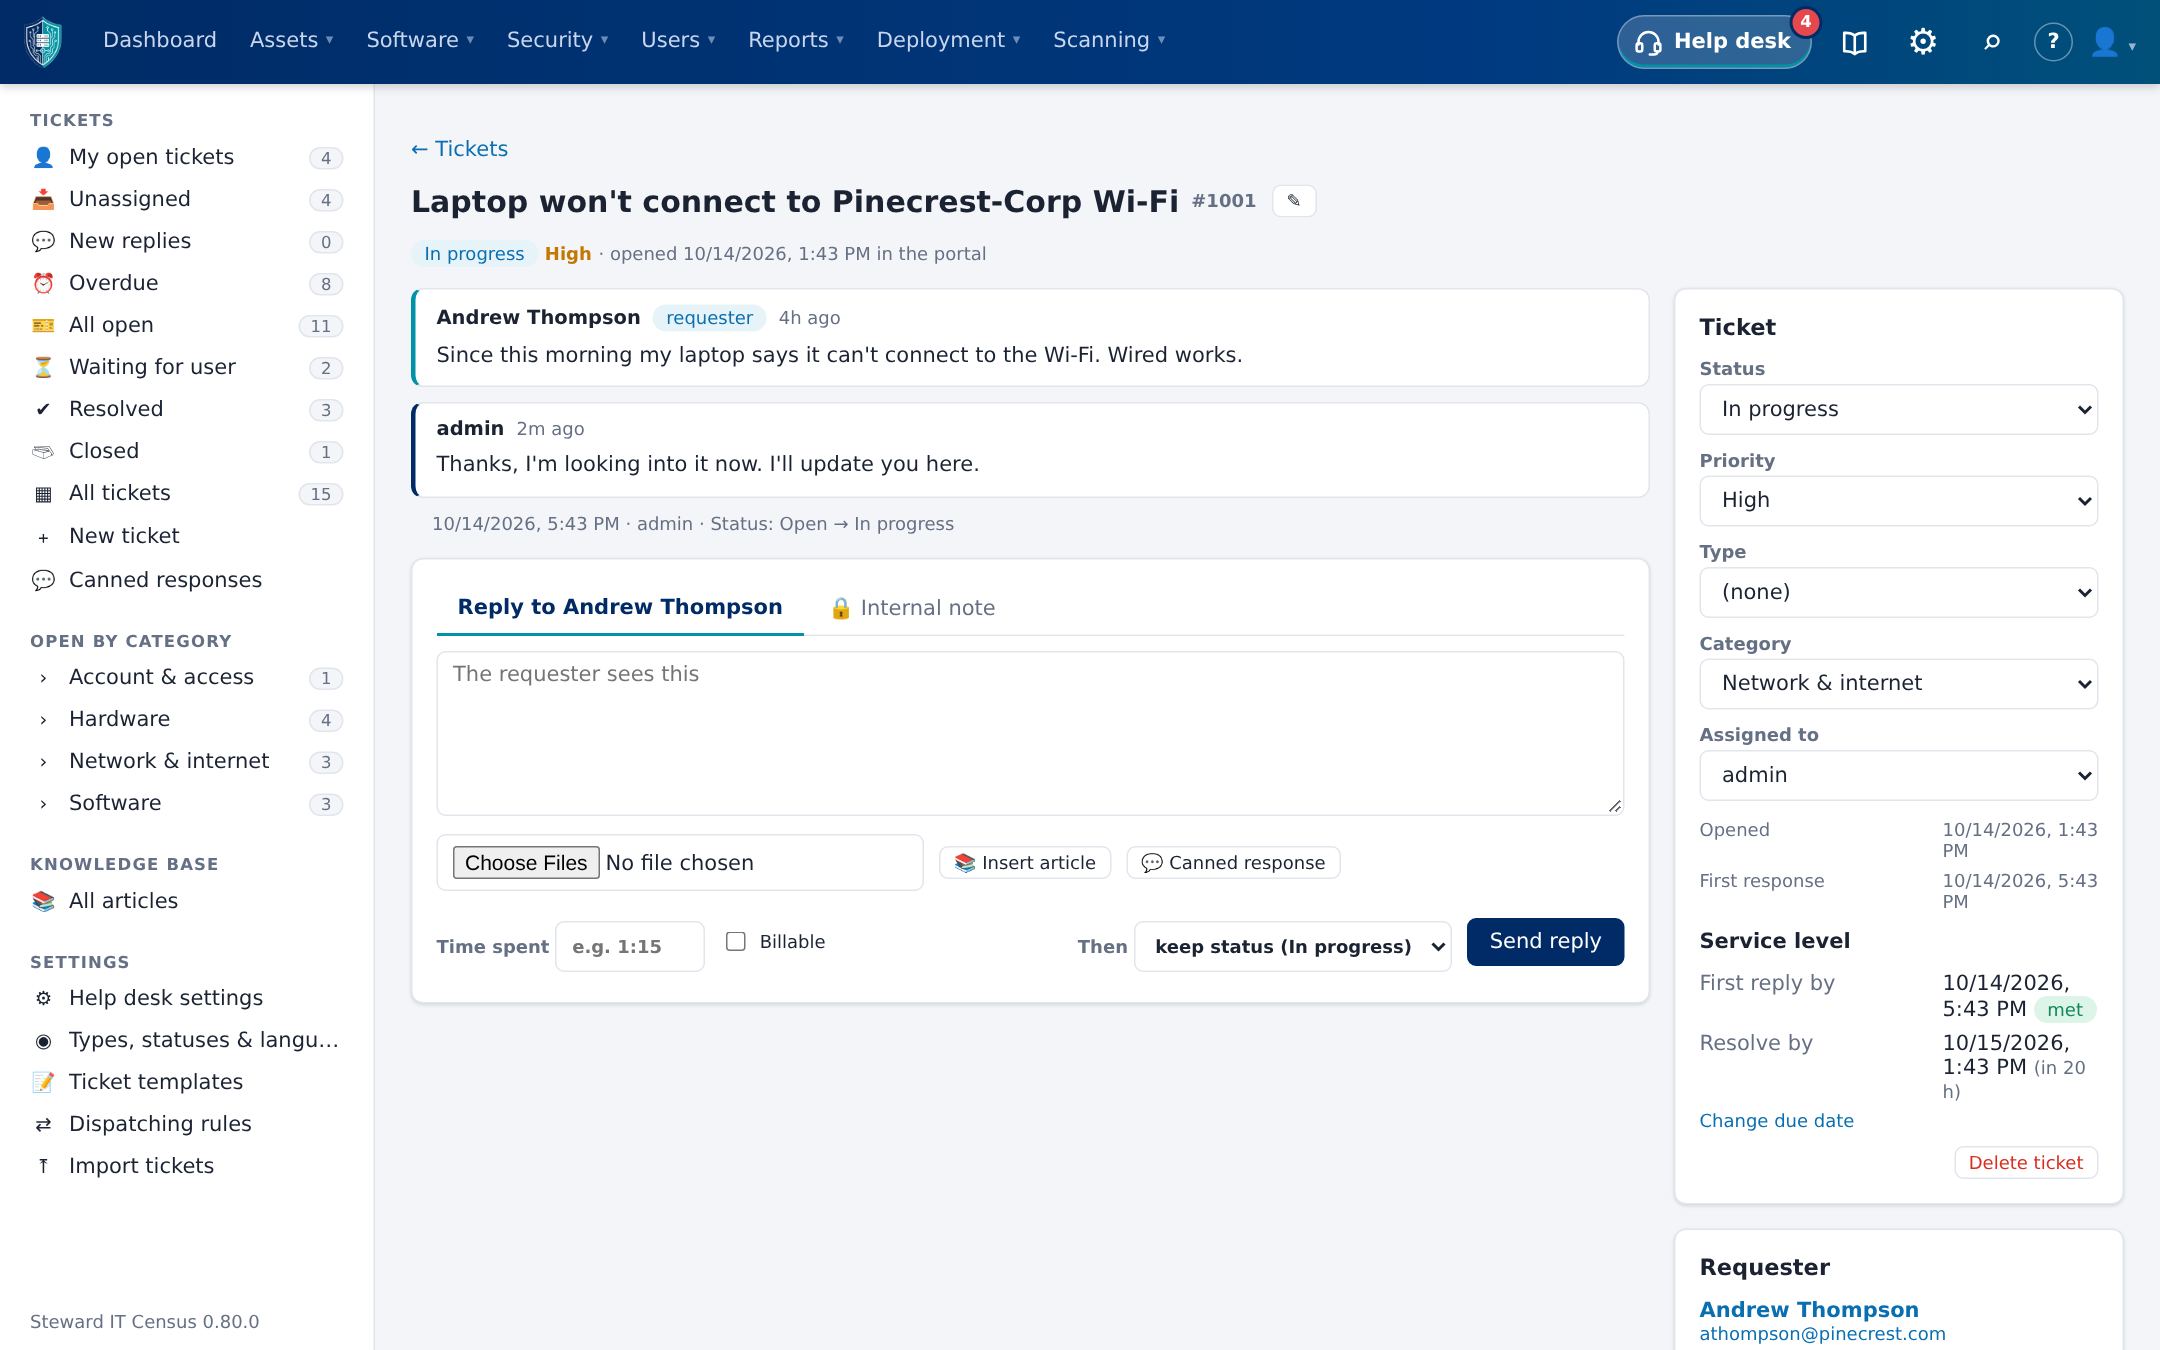
Task: Open the help question mark icon
Action: click(x=2053, y=42)
